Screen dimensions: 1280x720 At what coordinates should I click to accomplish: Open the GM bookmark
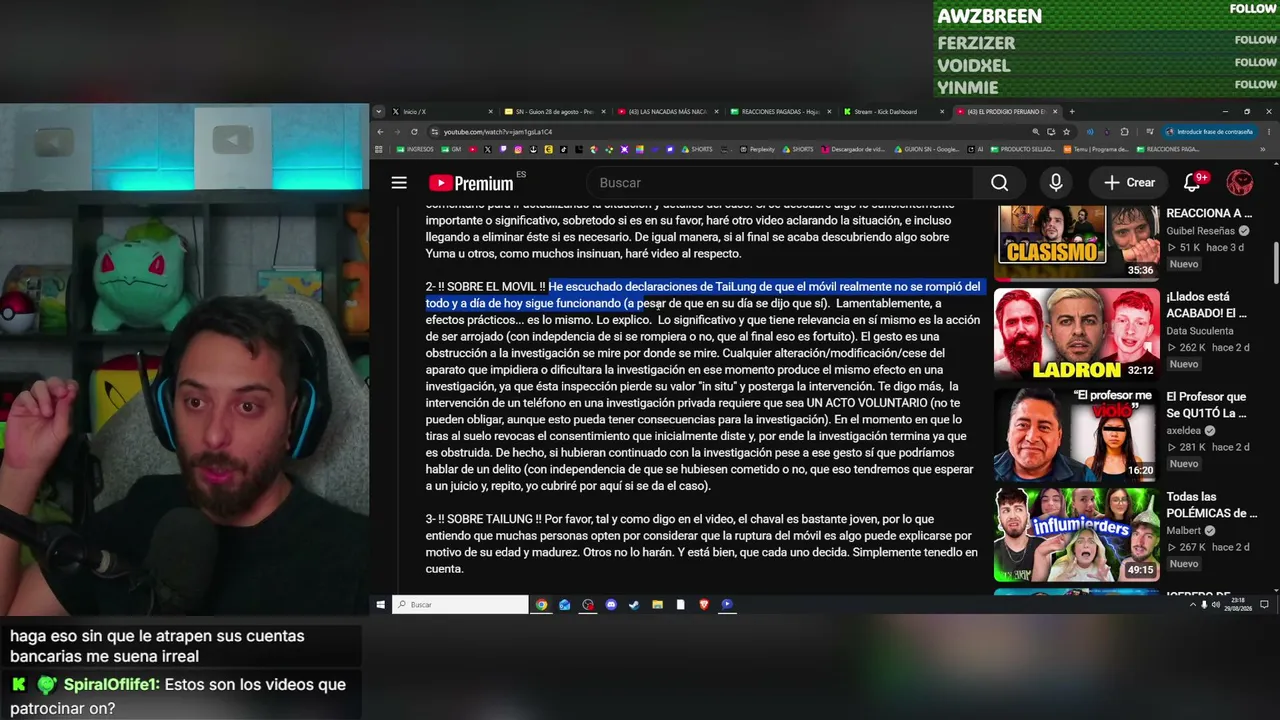point(453,150)
